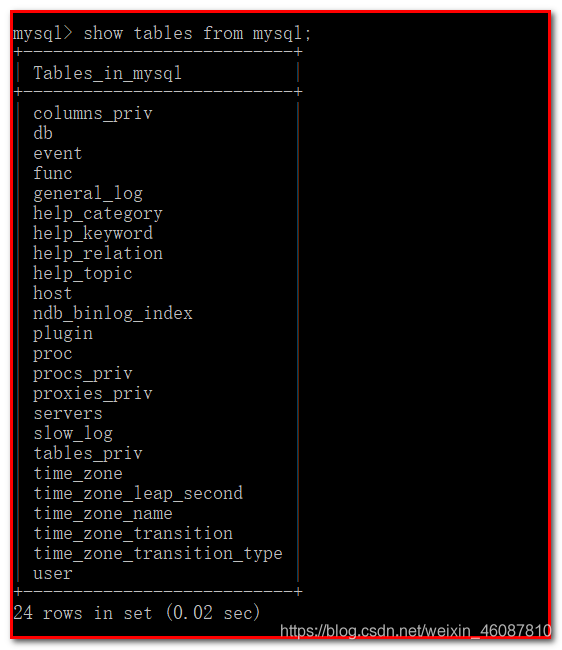The width and height of the screenshot is (562, 650).
Task: Click the 'show tables from mysql;' command text
Action: 197,33
